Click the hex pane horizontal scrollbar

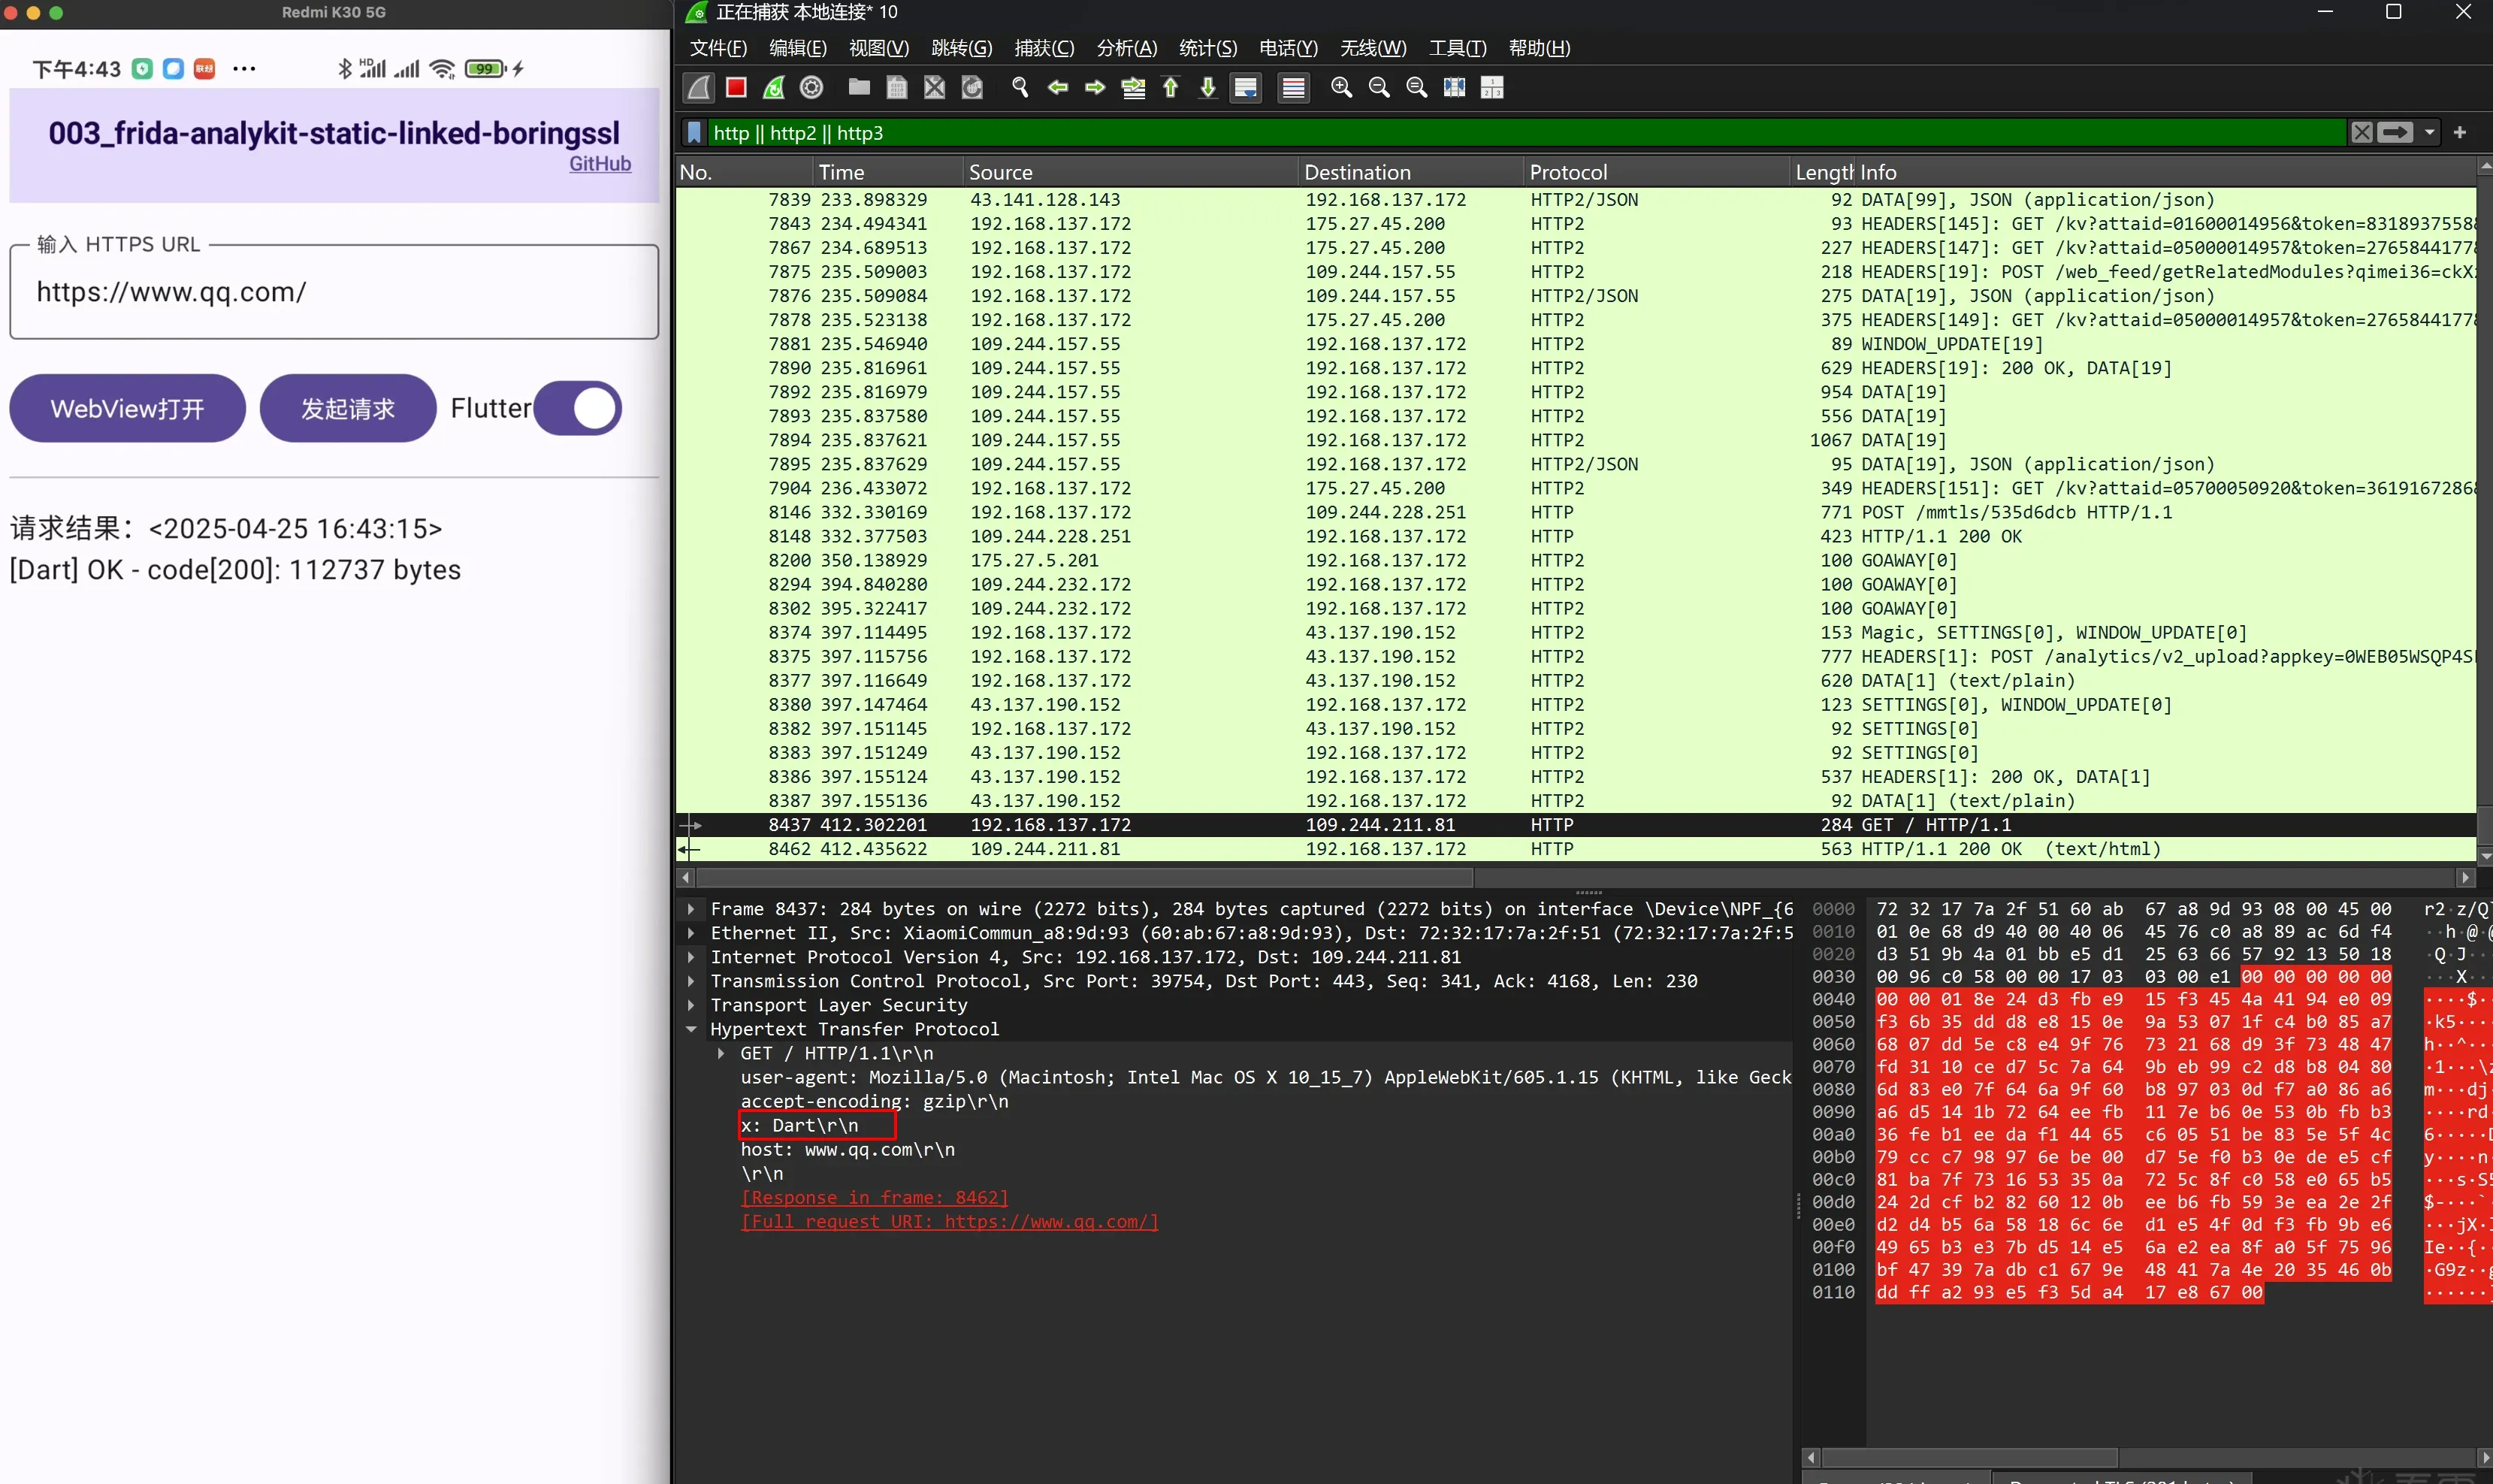(1969, 1457)
